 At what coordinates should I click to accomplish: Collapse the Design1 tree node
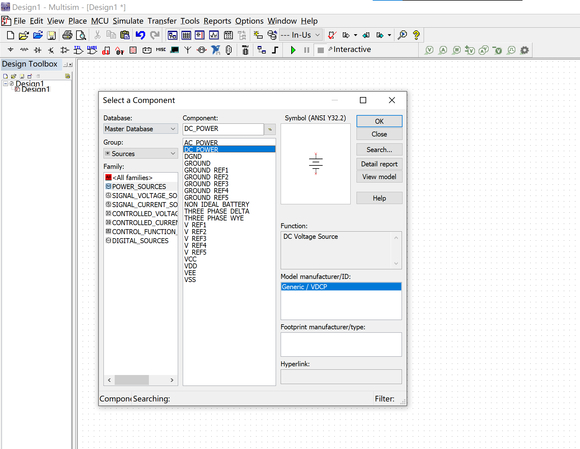coord(5,84)
